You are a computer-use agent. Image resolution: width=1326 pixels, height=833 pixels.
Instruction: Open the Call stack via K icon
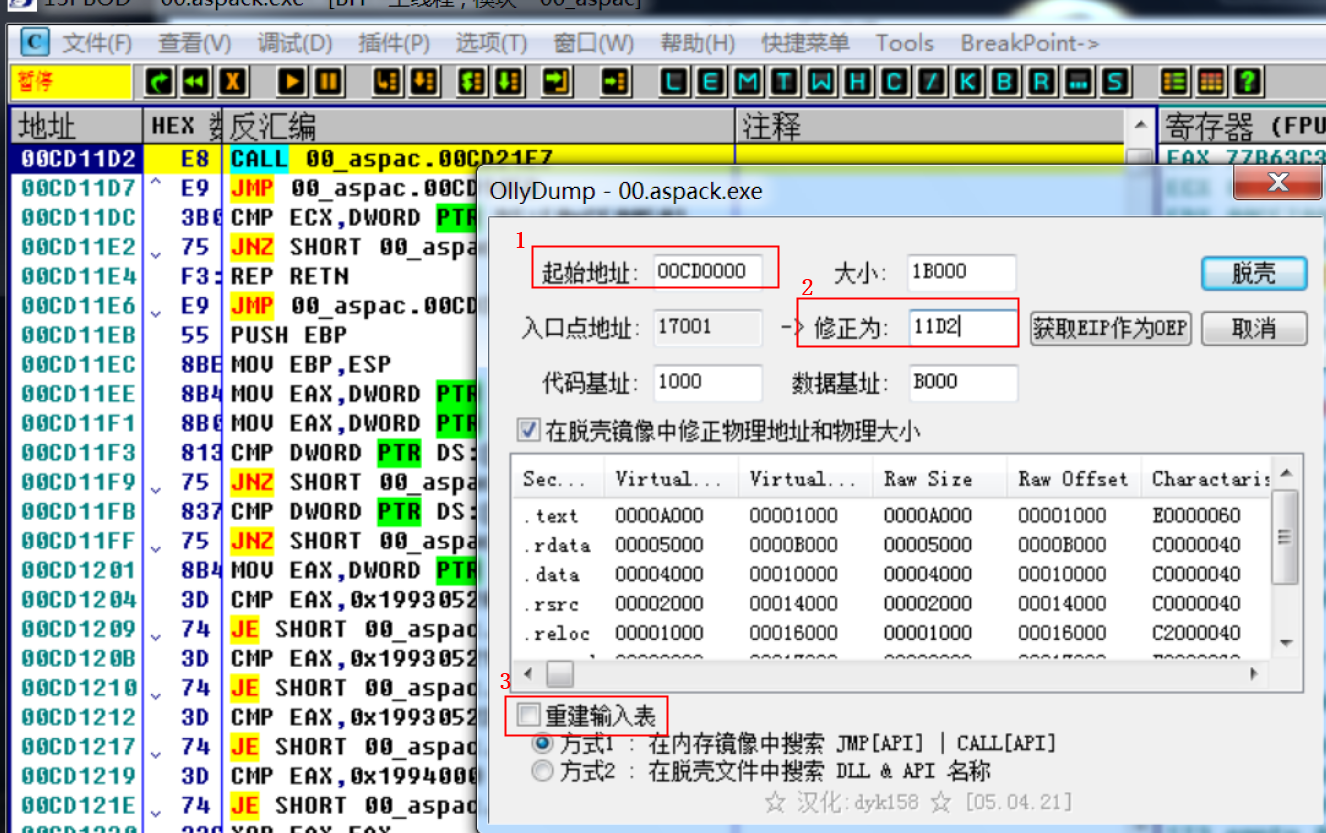click(x=968, y=81)
